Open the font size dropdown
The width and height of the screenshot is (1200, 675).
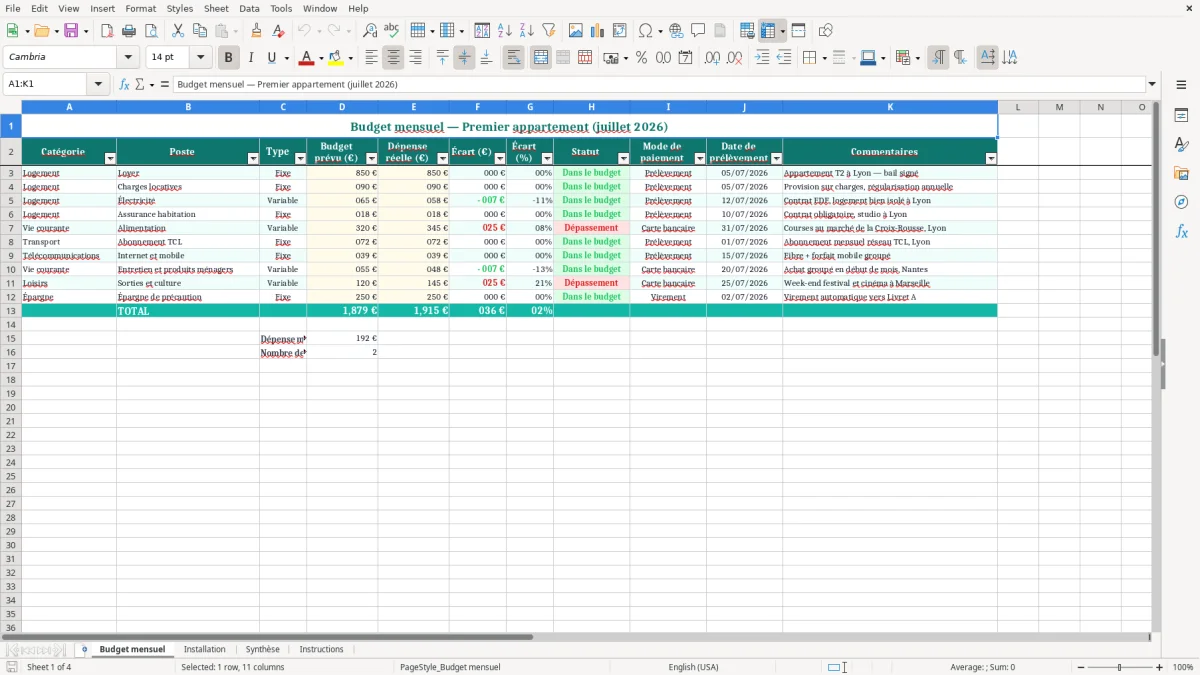pos(200,58)
